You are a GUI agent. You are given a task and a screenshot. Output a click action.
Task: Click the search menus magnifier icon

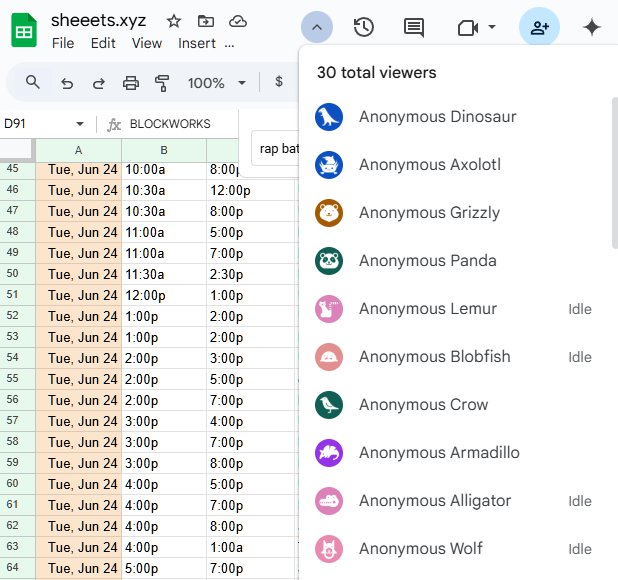coord(32,82)
